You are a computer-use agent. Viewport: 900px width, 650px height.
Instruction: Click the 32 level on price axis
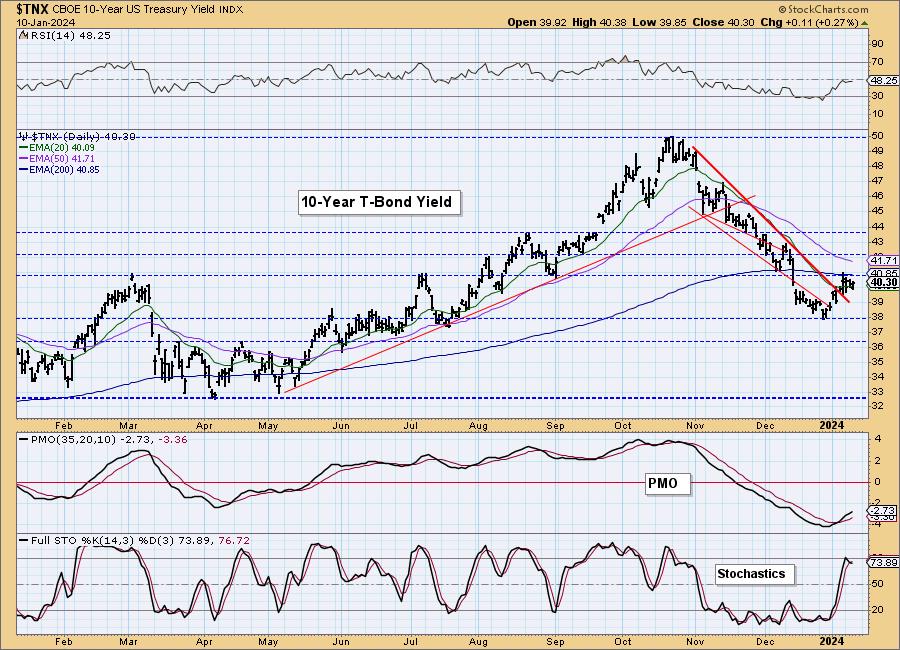[x=877, y=405]
